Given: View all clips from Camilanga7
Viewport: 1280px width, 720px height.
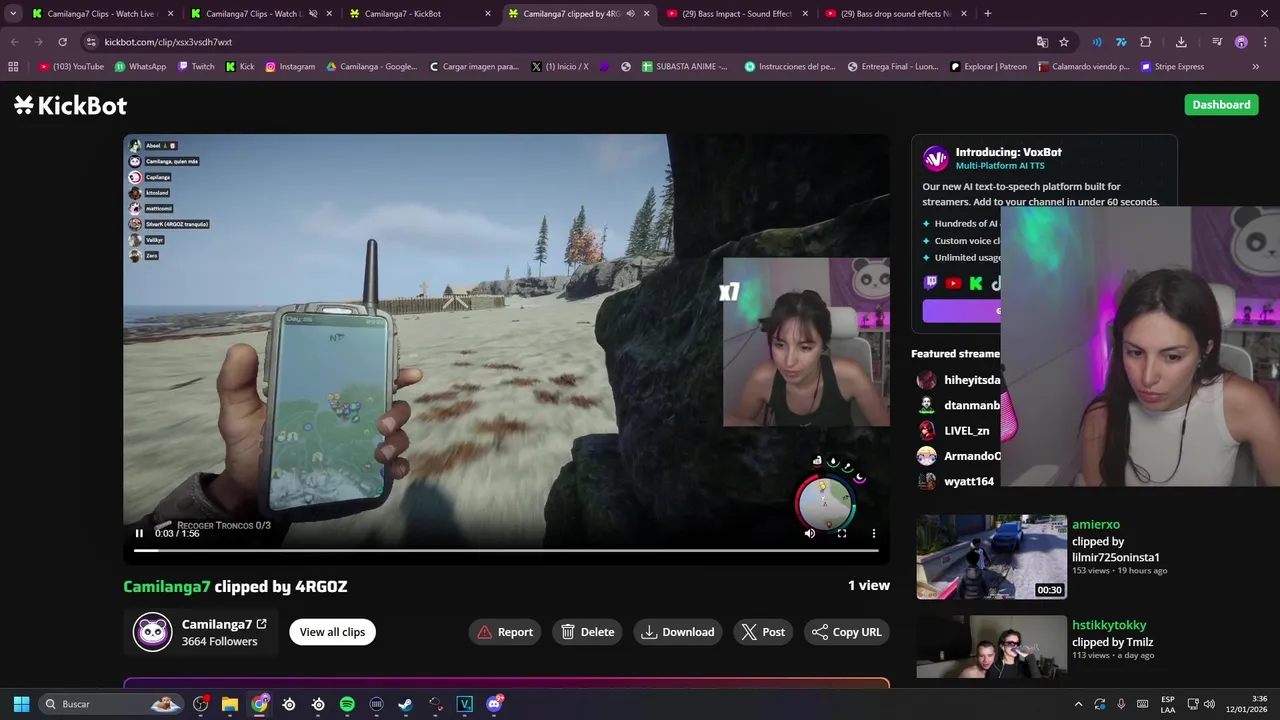Looking at the screenshot, I should [332, 632].
